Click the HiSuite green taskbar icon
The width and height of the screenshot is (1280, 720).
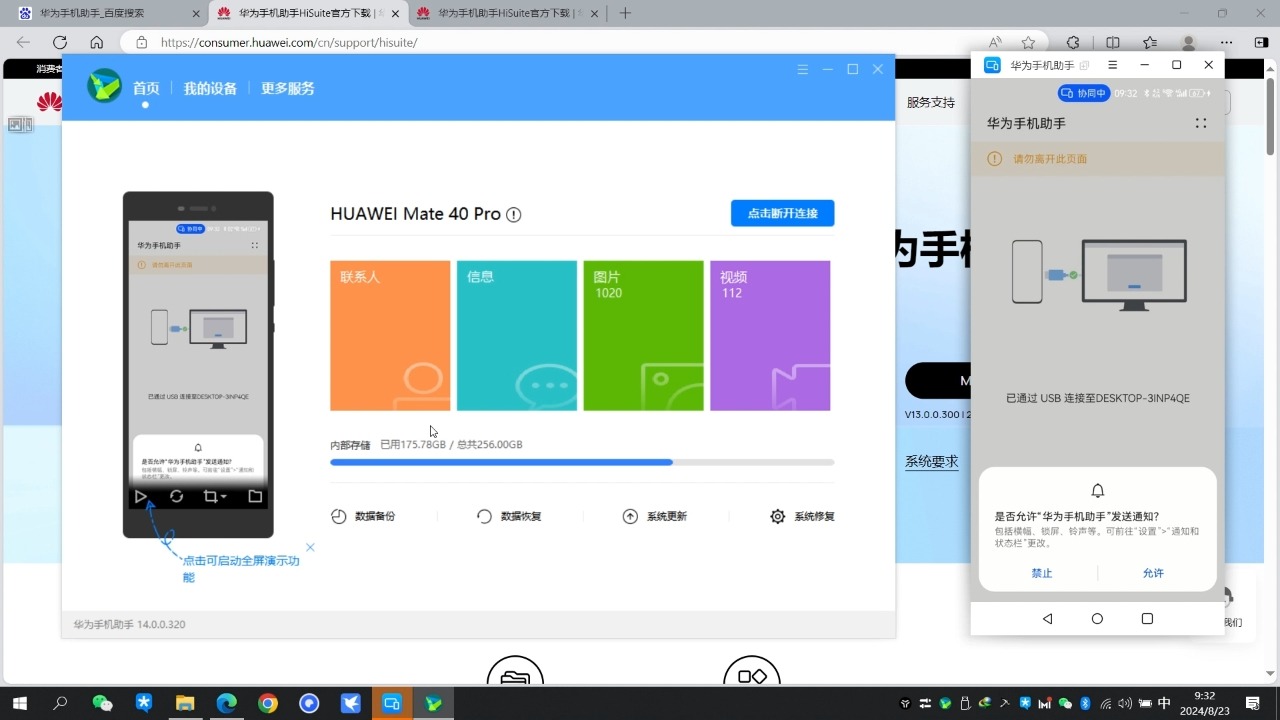(433, 703)
